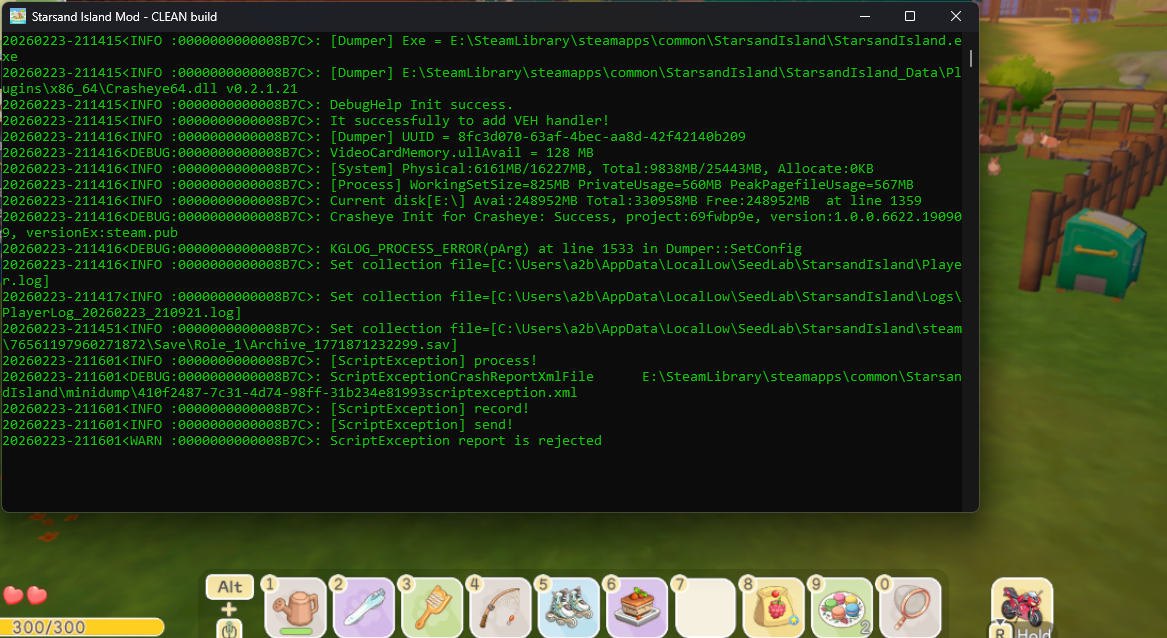Click the 'KGLOG_PROCESS_ERROR(pArg)' log line
The width and height of the screenshot is (1167, 638).
pos(402,249)
